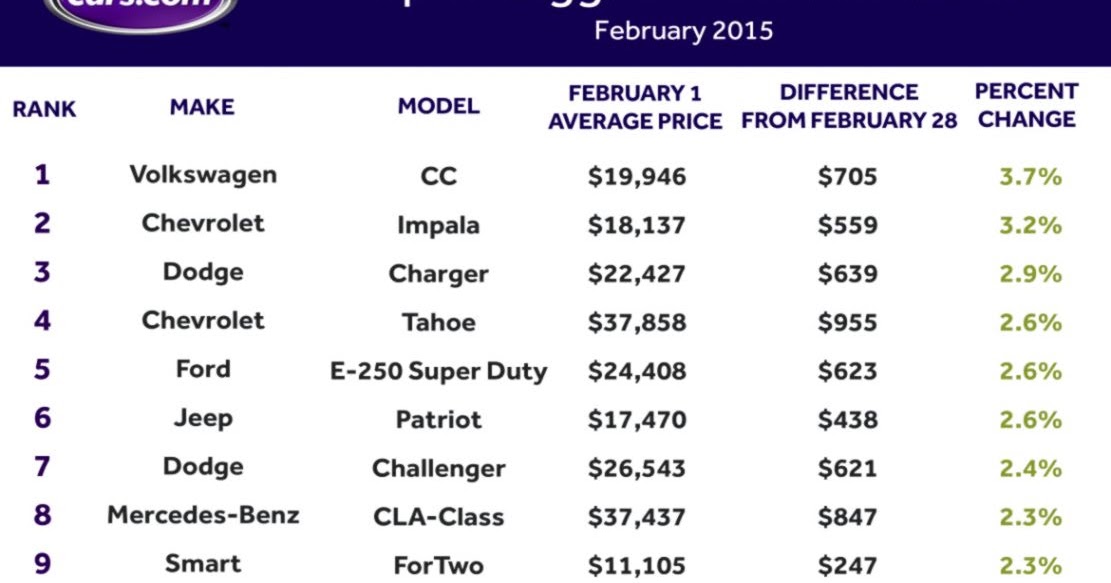Click the Difference From February 28 header
This screenshot has width=1111, height=583.
848,107
